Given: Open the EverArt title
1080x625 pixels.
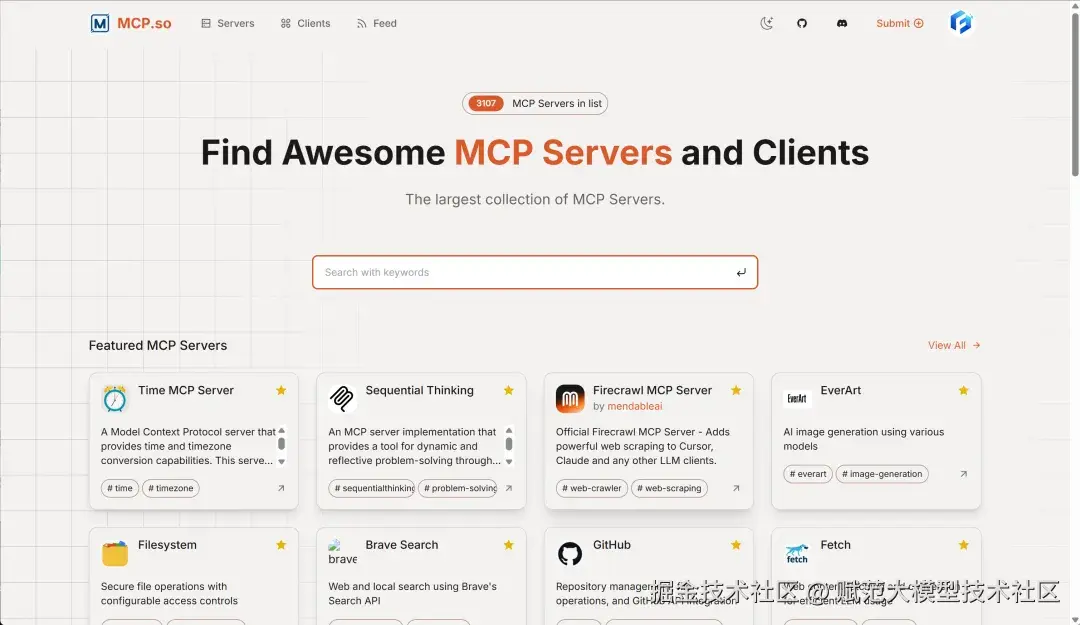Looking at the screenshot, I should click(x=840, y=390).
